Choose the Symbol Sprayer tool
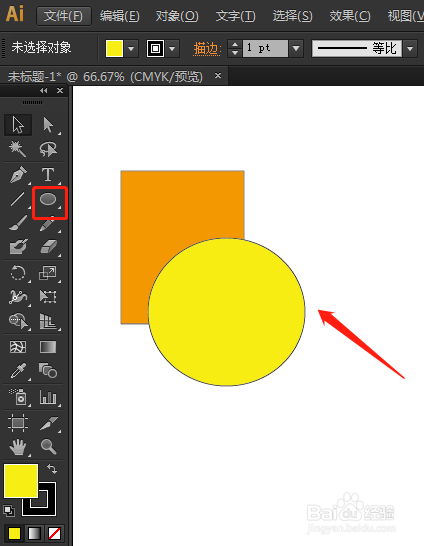This screenshot has height=546, width=424. pos(18,397)
